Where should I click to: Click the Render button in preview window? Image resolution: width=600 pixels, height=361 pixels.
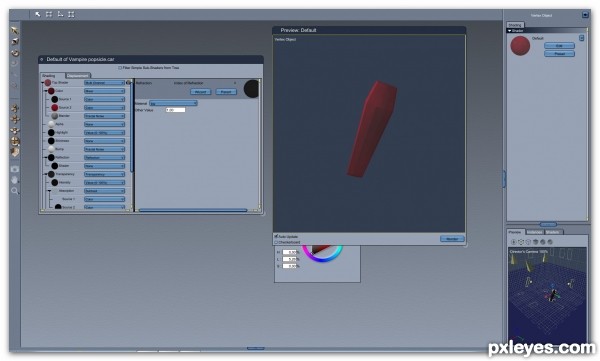452,239
